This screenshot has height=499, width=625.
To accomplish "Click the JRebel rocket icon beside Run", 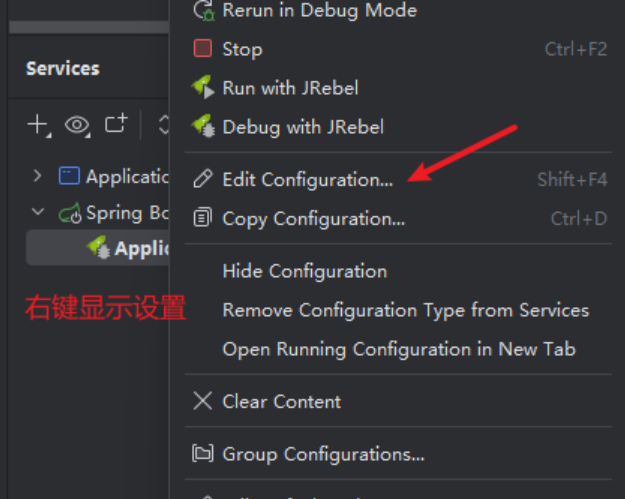I will [203, 88].
